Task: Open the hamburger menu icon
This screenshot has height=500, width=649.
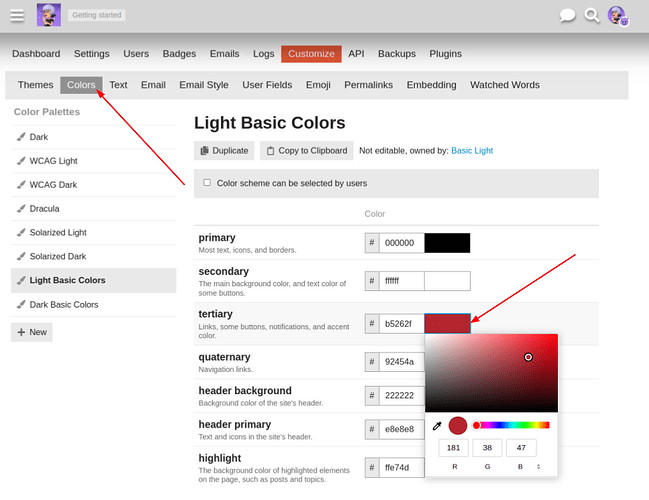Action: tap(17, 16)
